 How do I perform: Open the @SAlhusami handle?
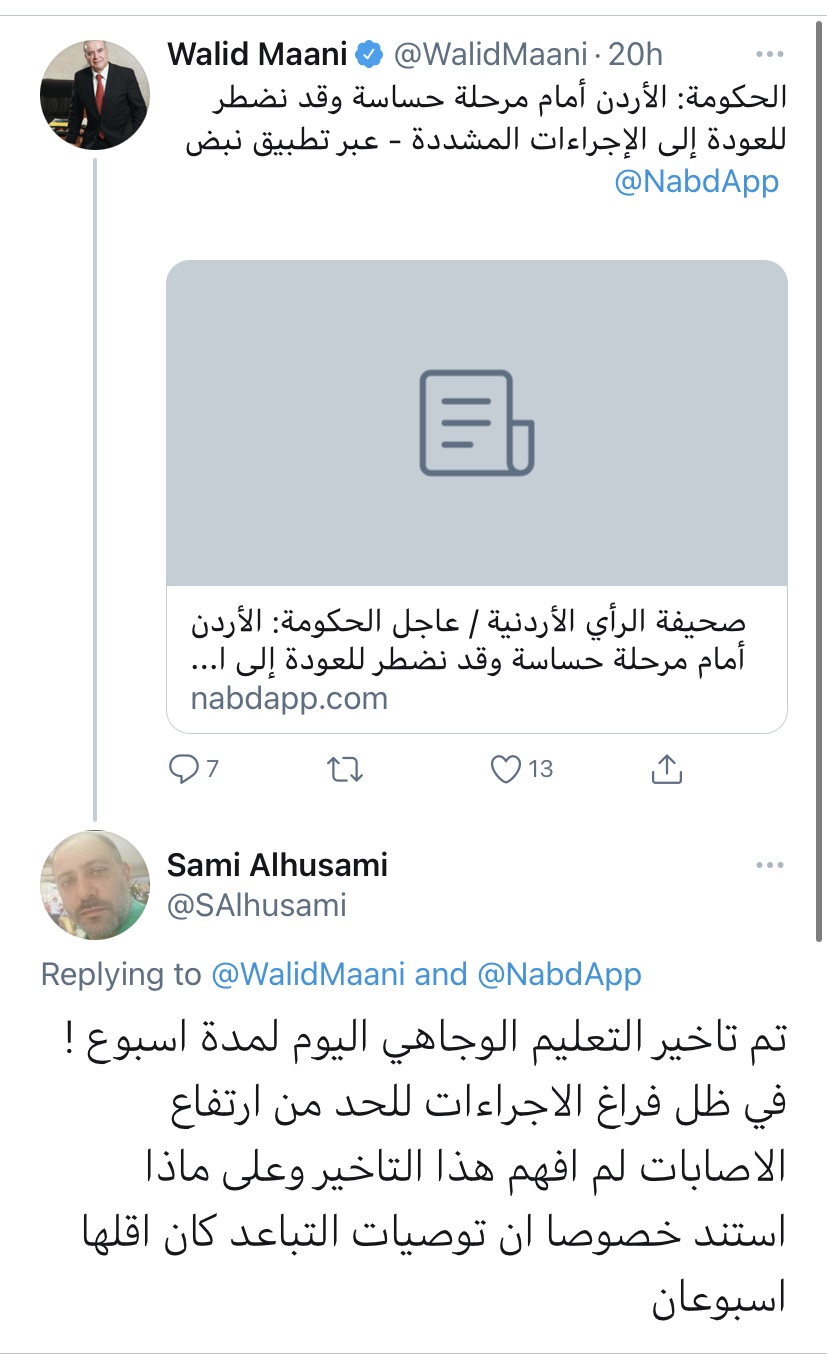tap(257, 906)
